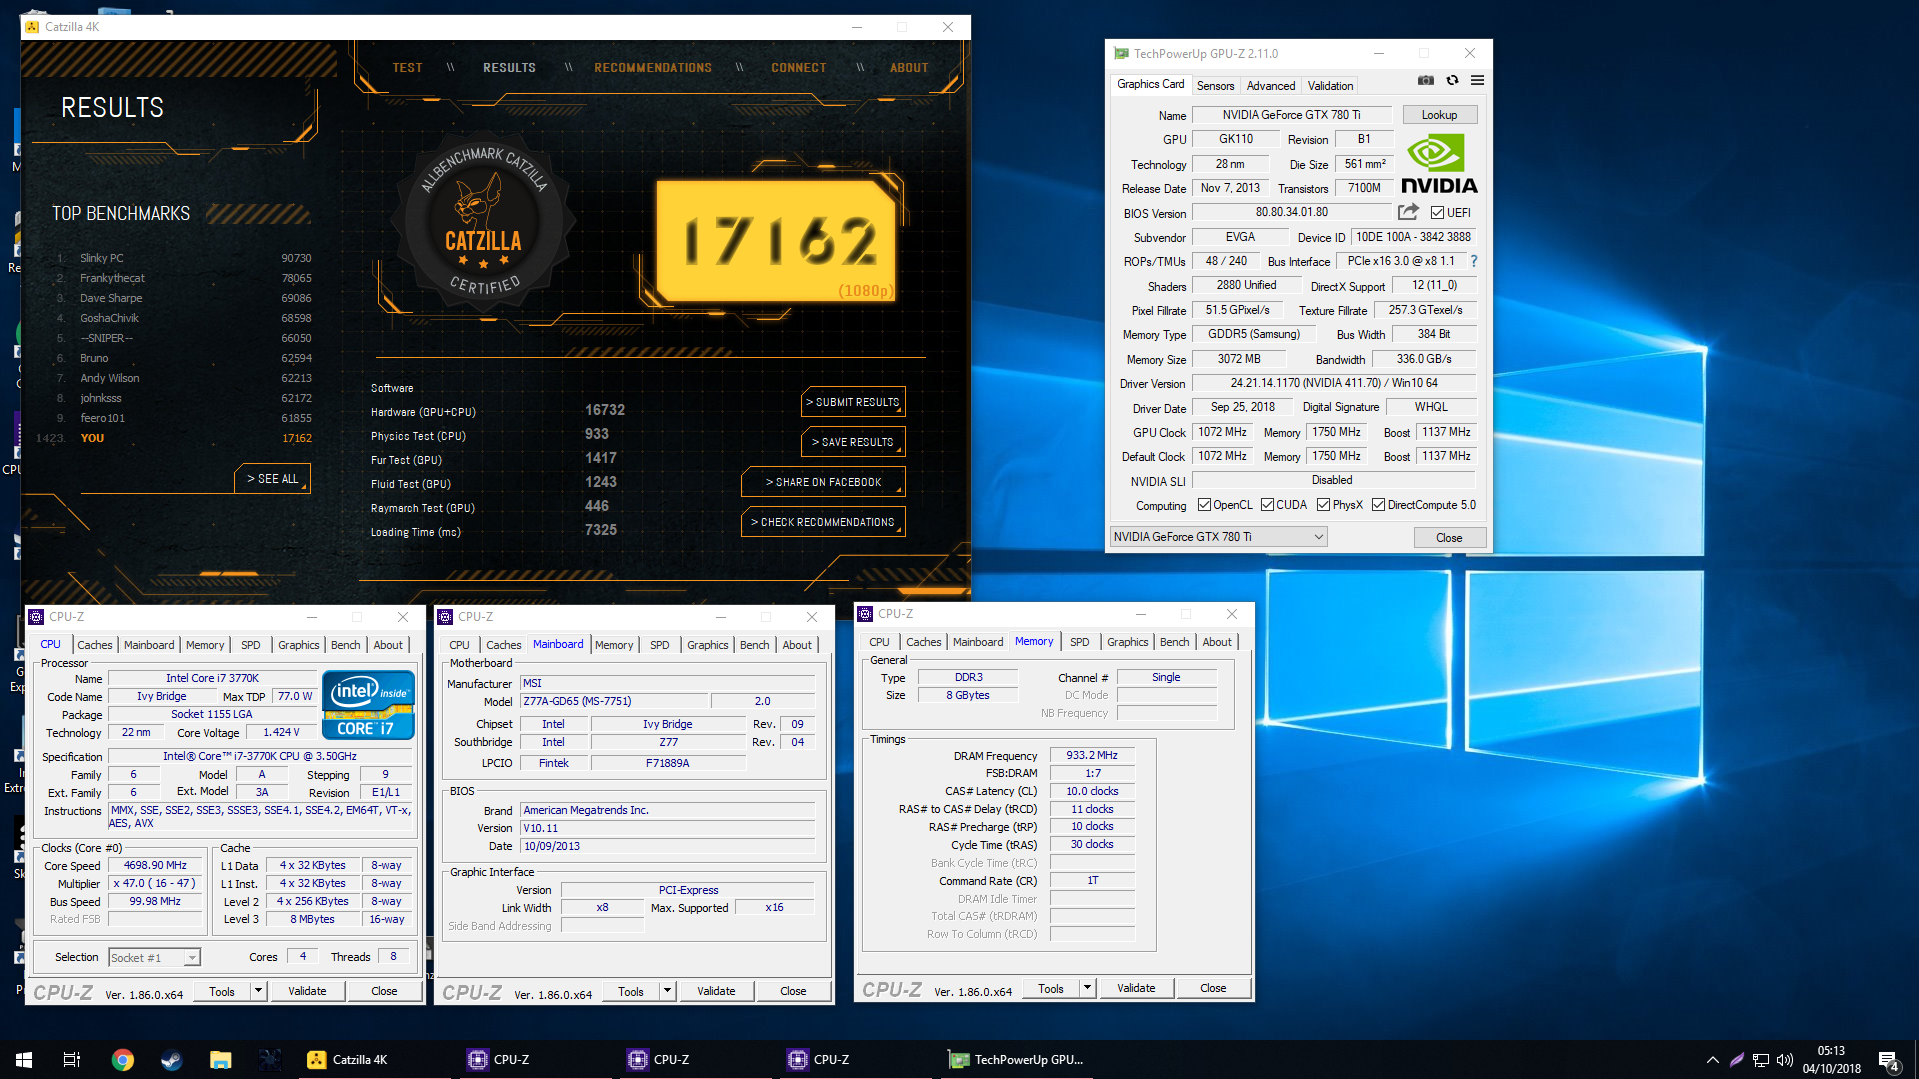Image resolution: width=1919 pixels, height=1079 pixels.
Task: Open Caches tab in first CPU-Z window
Action: (95, 645)
